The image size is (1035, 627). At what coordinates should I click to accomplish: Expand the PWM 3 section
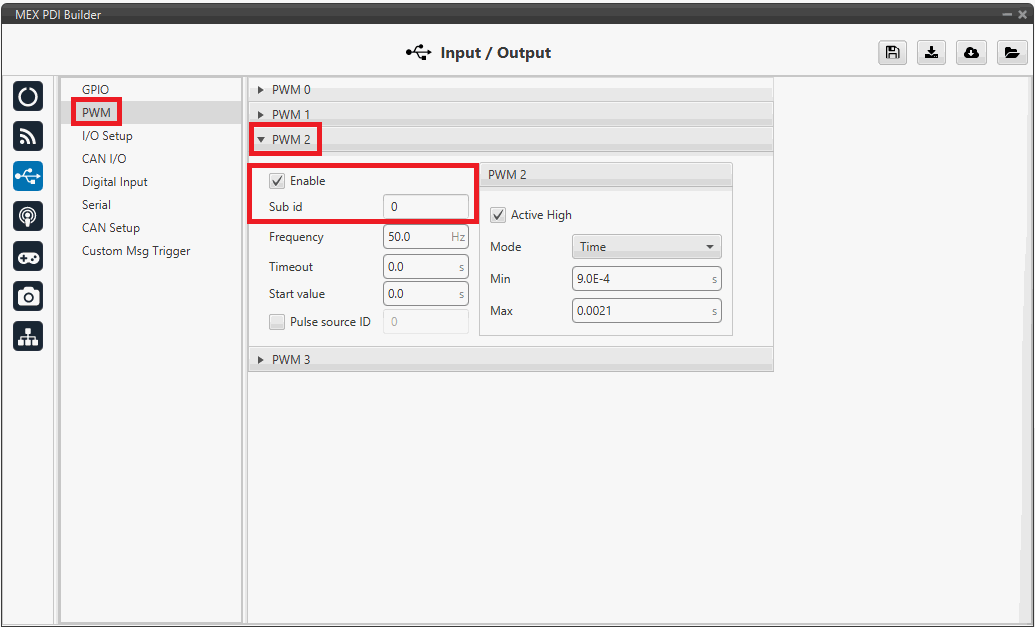pyautogui.click(x=291, y=359)
